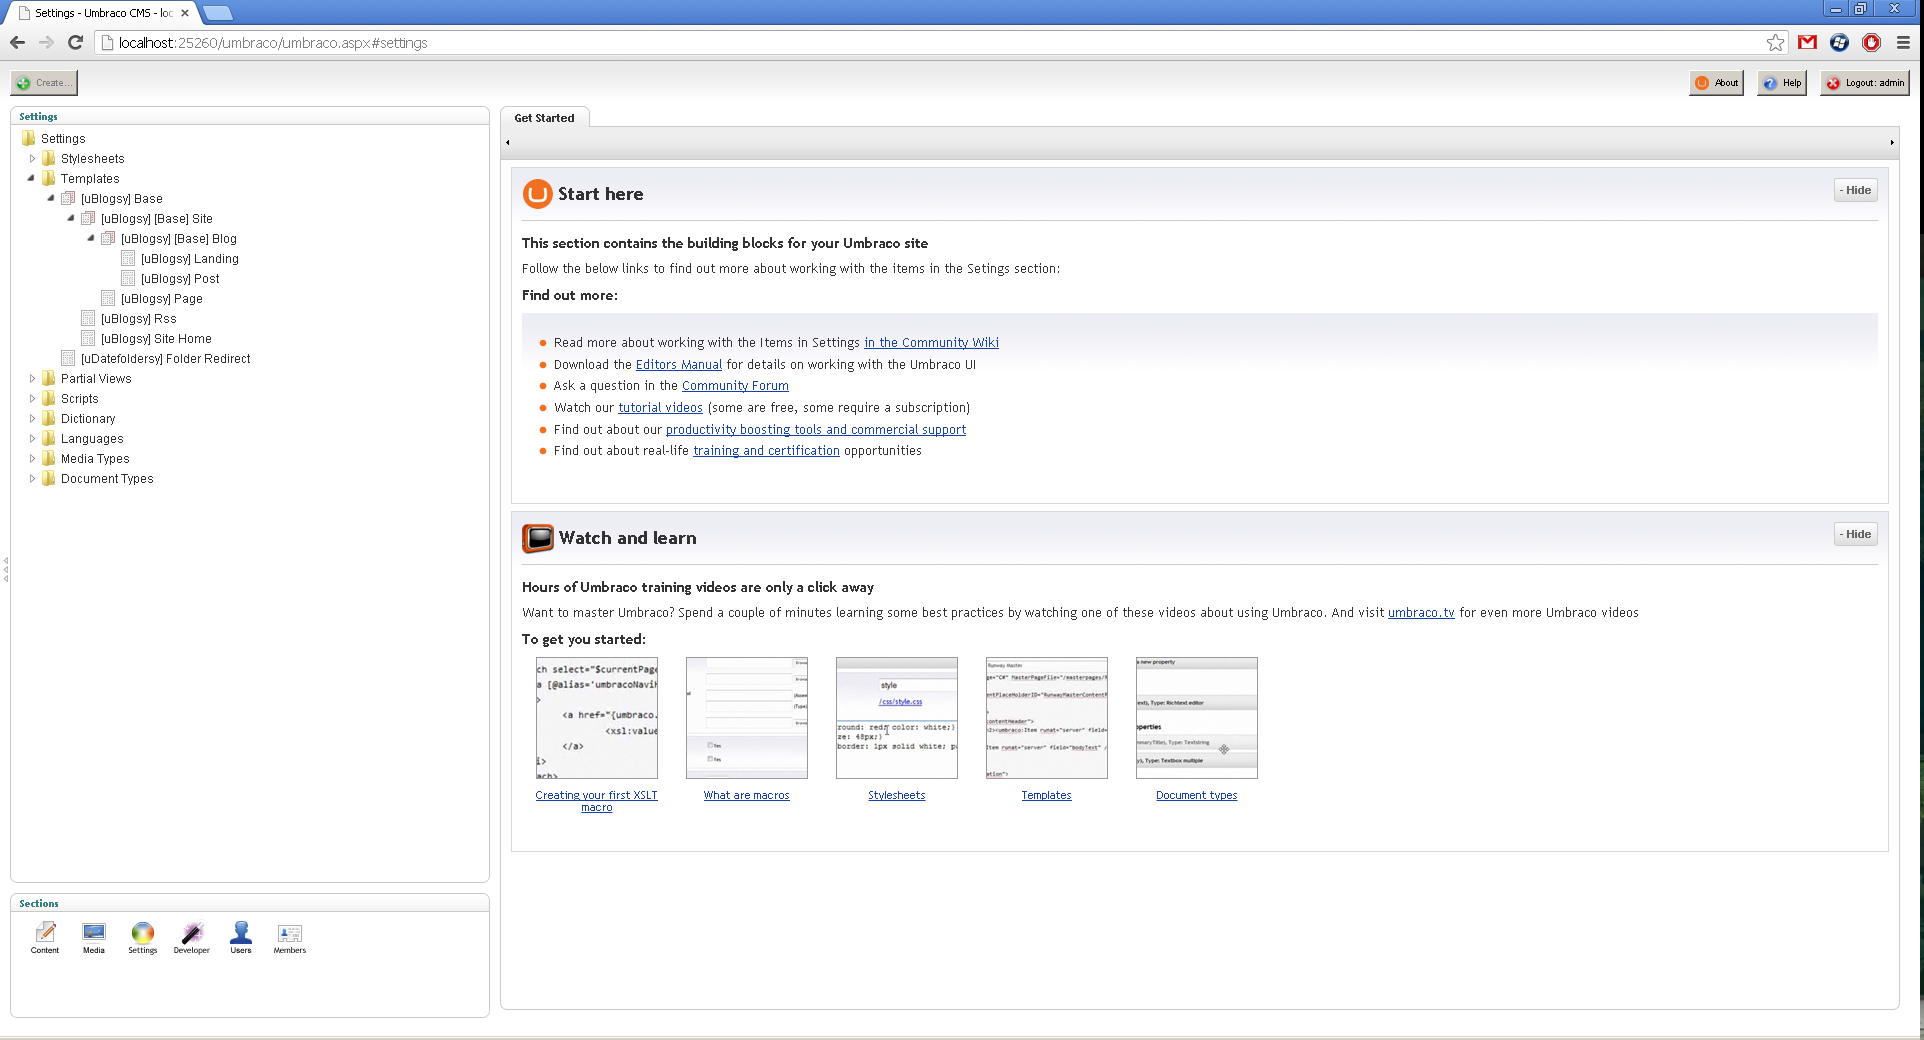Viewport: 1924px width, 1040px height.
Task: Reload the page with refresh icon
Action: (75, 42)
